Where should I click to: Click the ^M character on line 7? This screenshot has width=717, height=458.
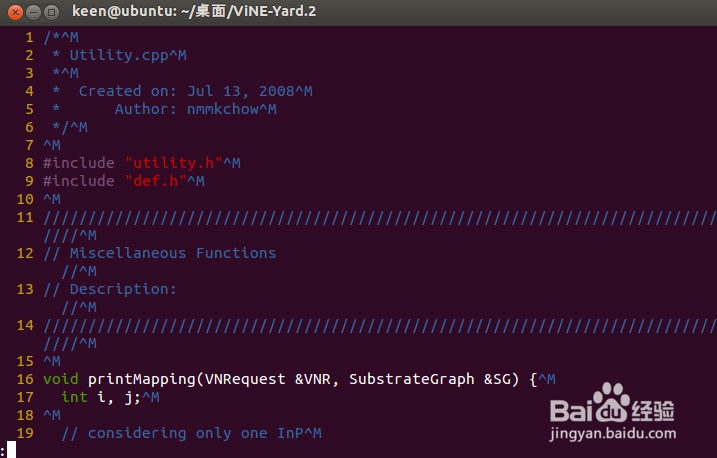(52, 145)
